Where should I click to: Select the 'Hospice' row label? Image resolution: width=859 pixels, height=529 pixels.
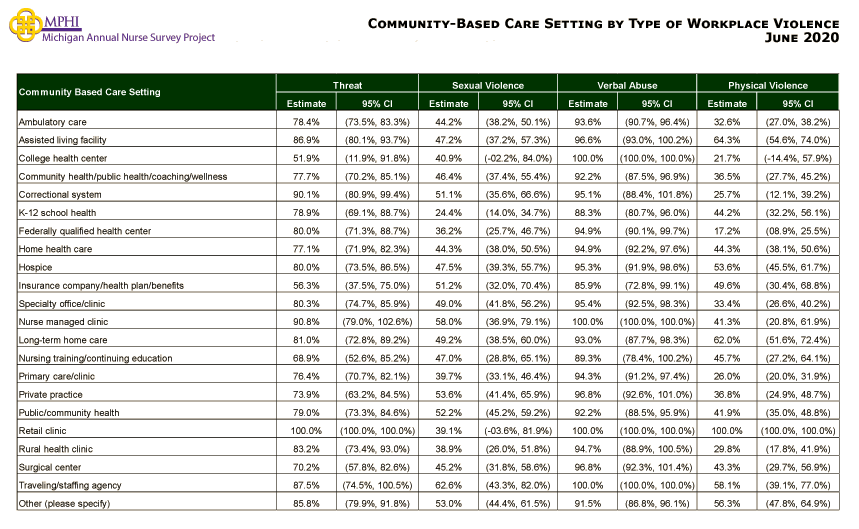coord(35,267)
